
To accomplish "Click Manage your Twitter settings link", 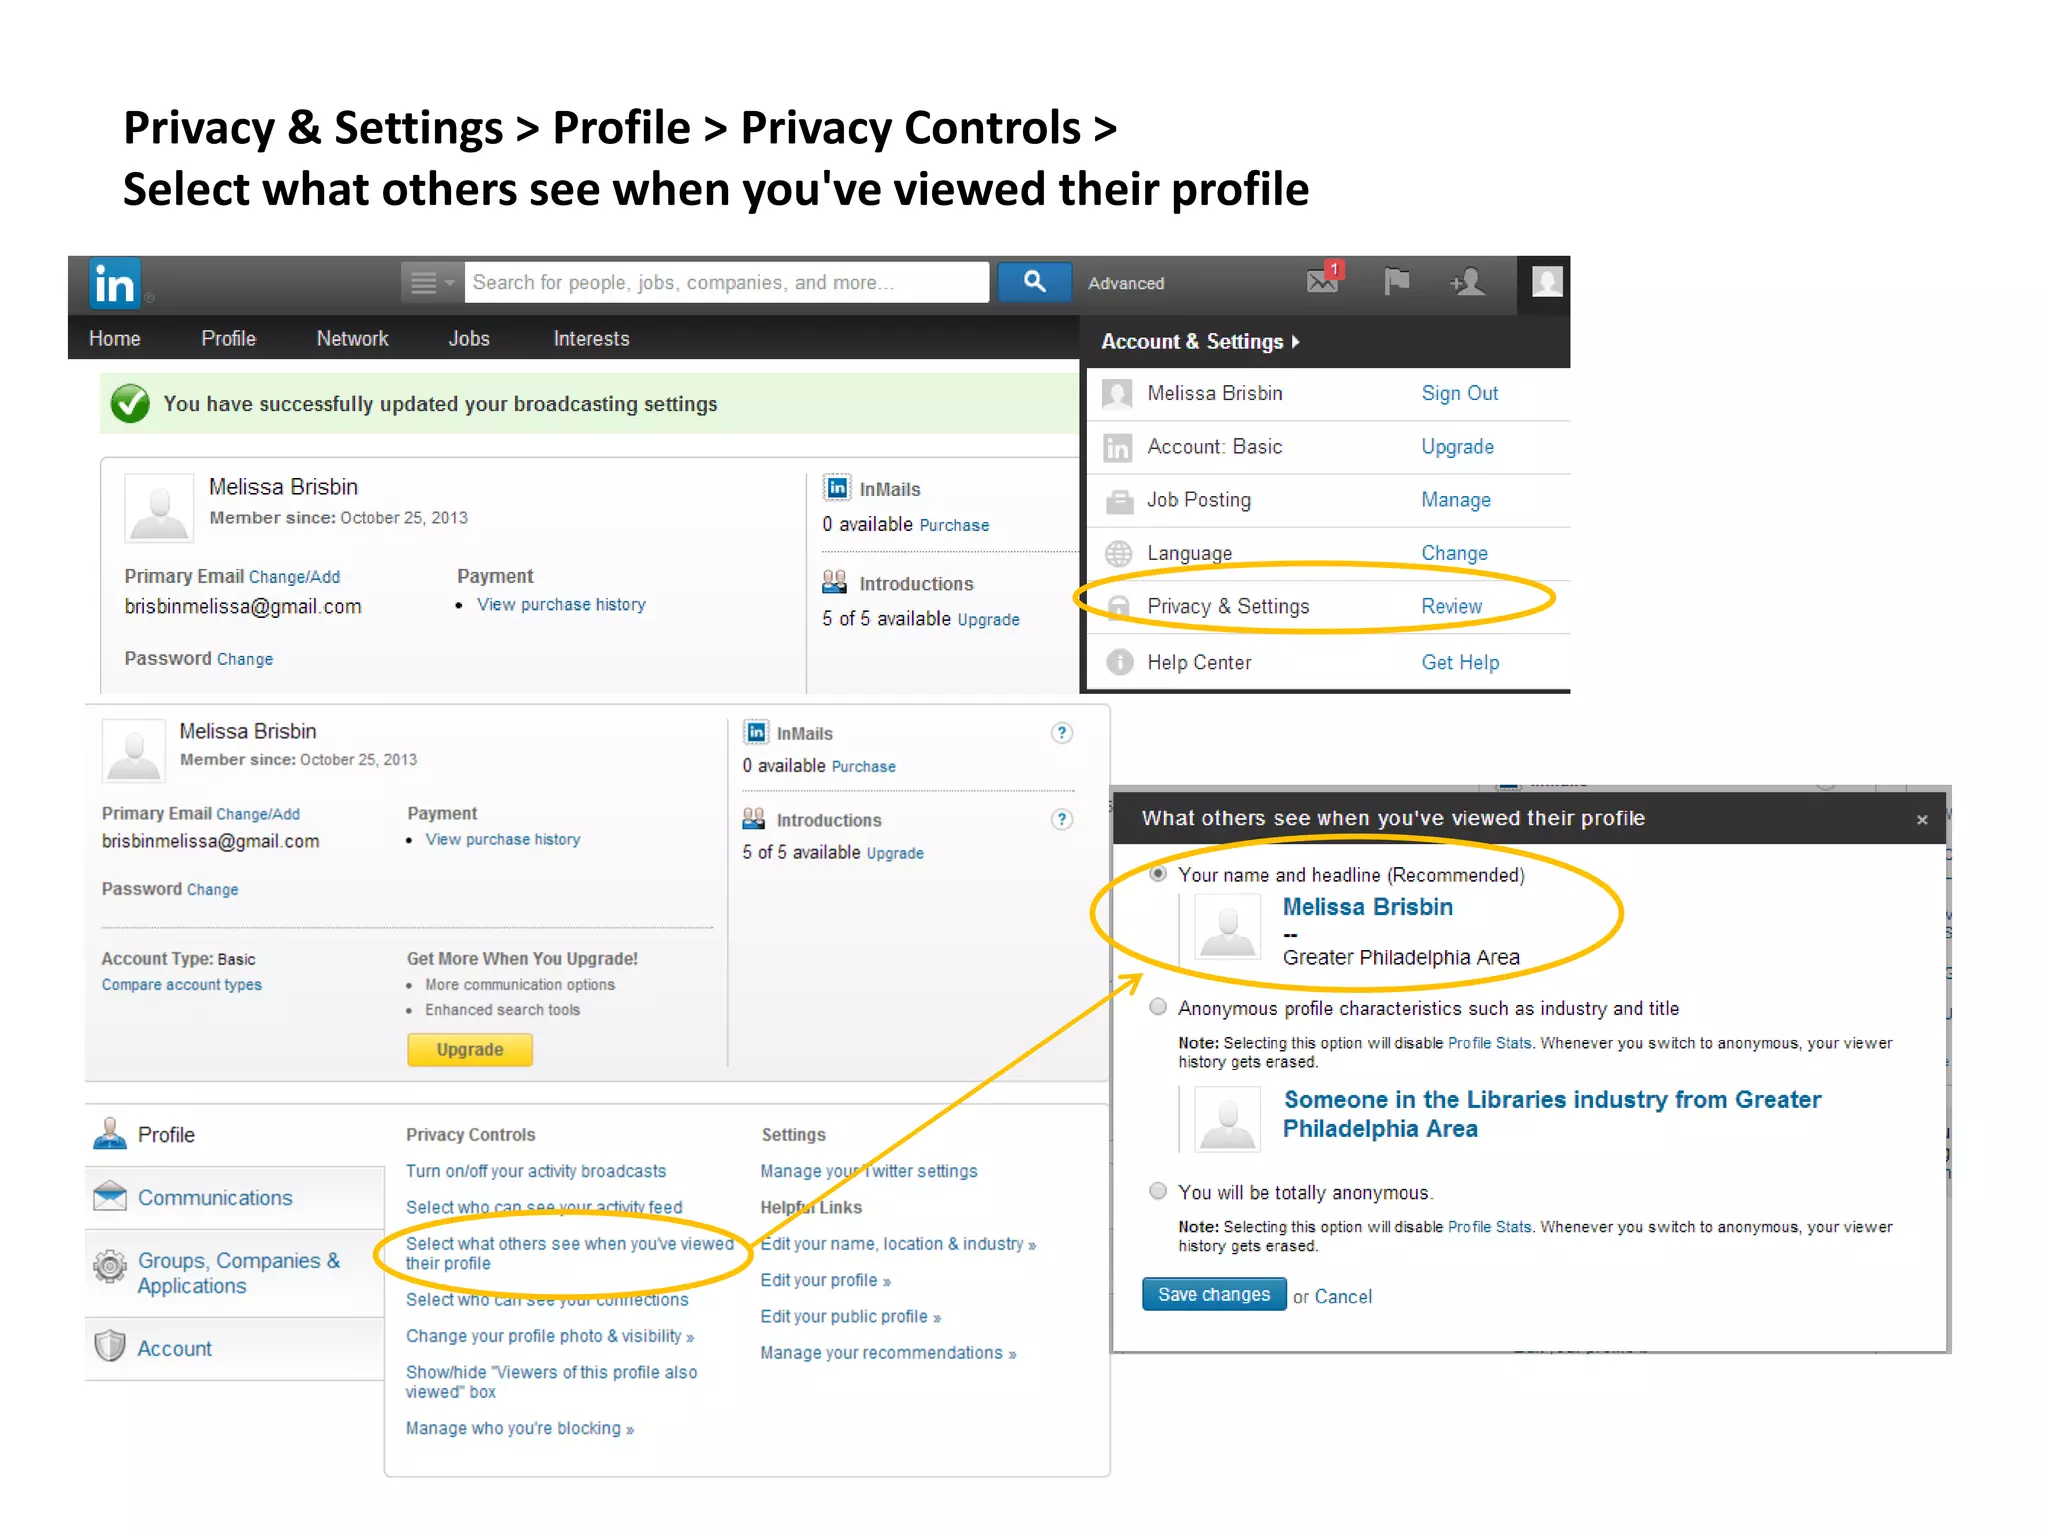I will point(868,1172).
